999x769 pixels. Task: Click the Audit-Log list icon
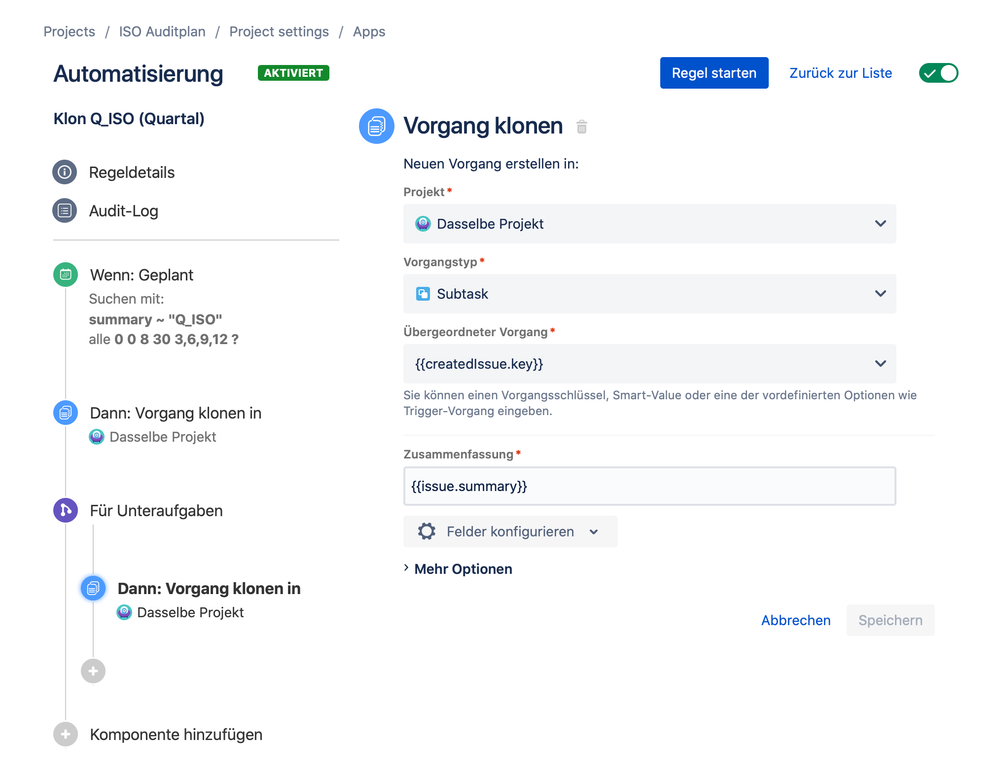click(64, 210)
